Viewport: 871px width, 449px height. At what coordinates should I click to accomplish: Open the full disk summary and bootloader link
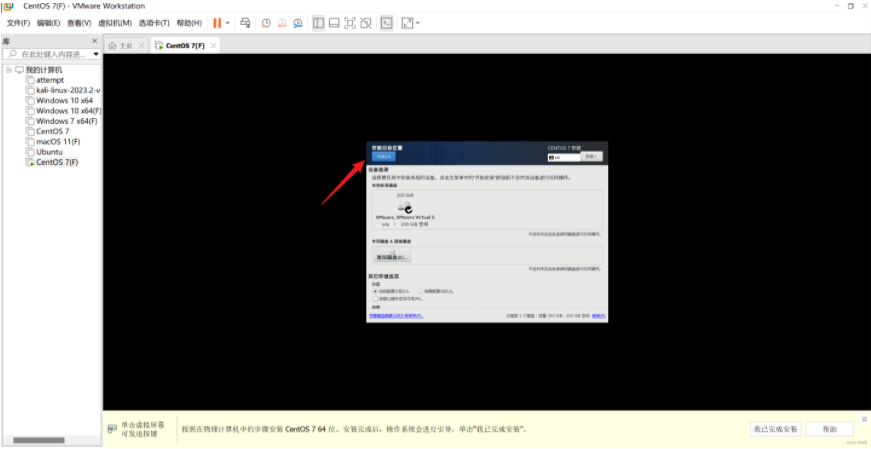[396, 316]
